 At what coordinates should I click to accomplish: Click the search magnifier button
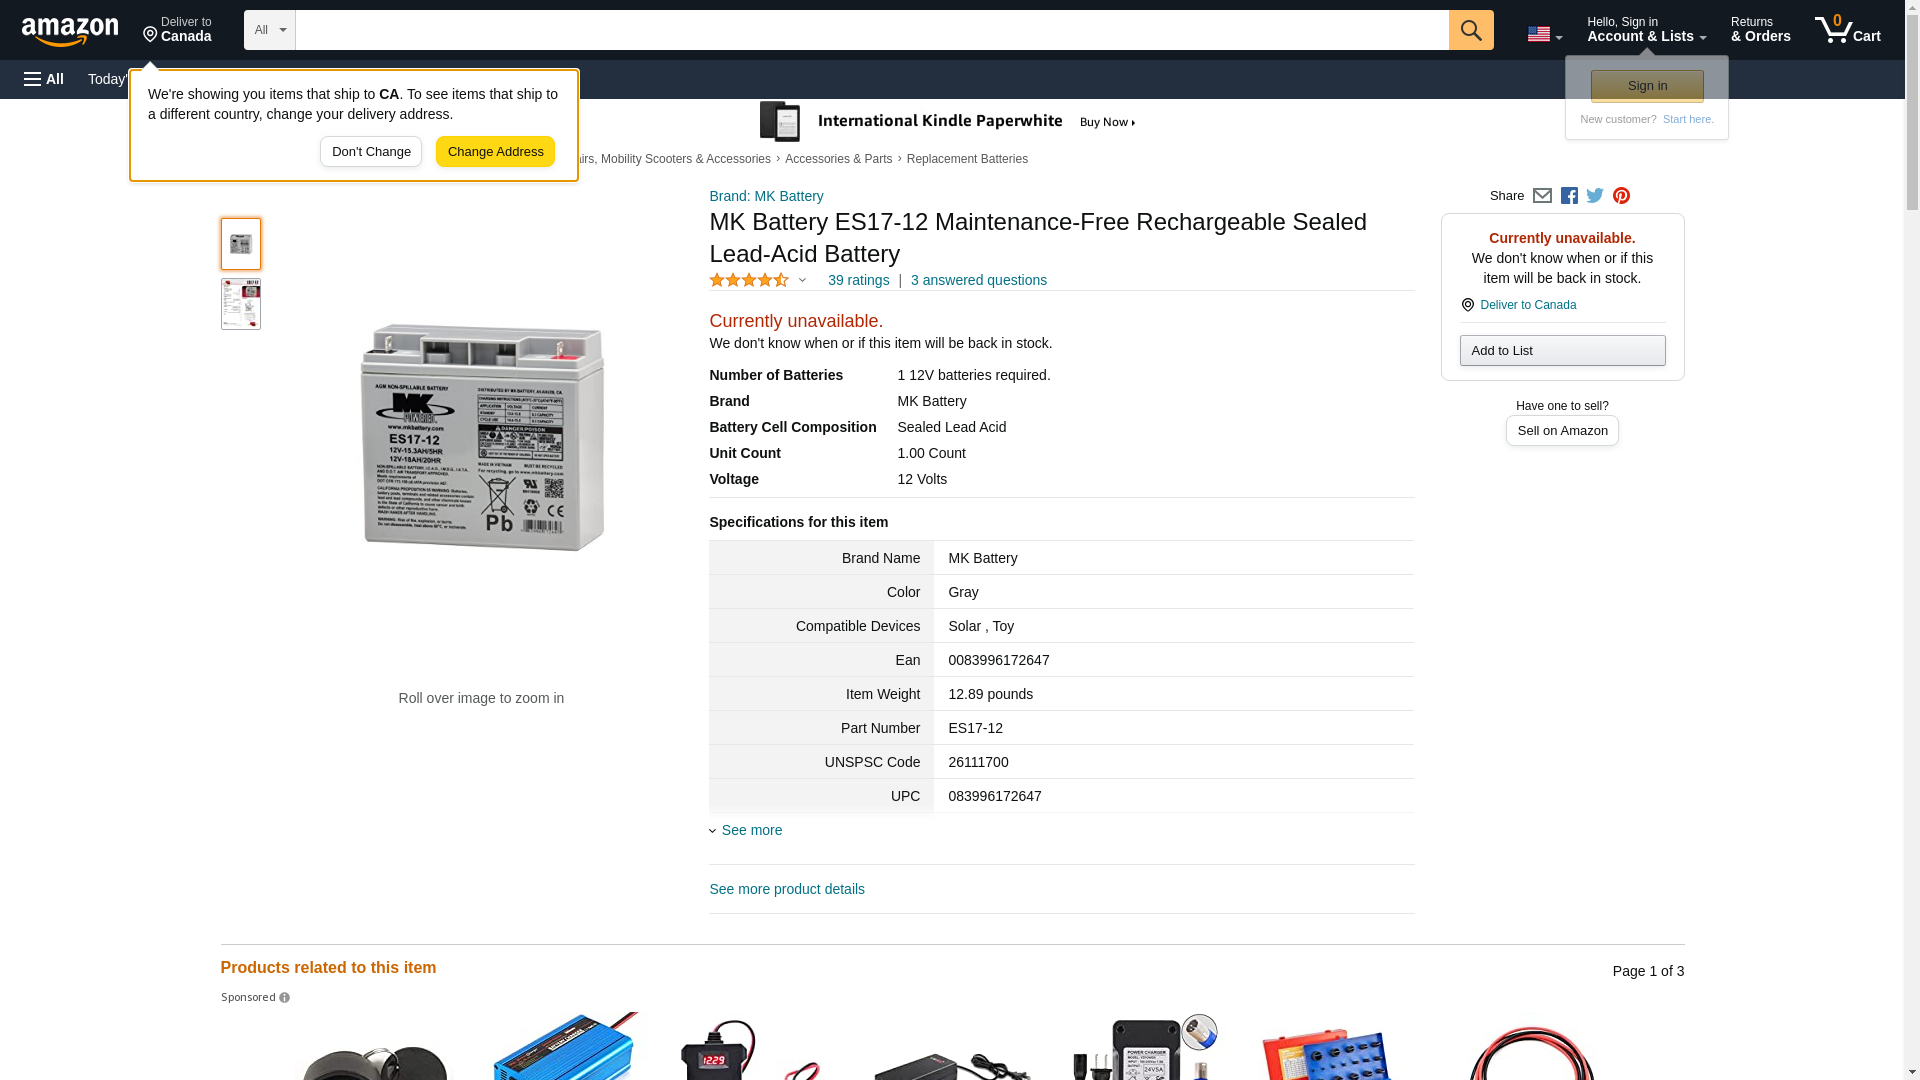1470,30
